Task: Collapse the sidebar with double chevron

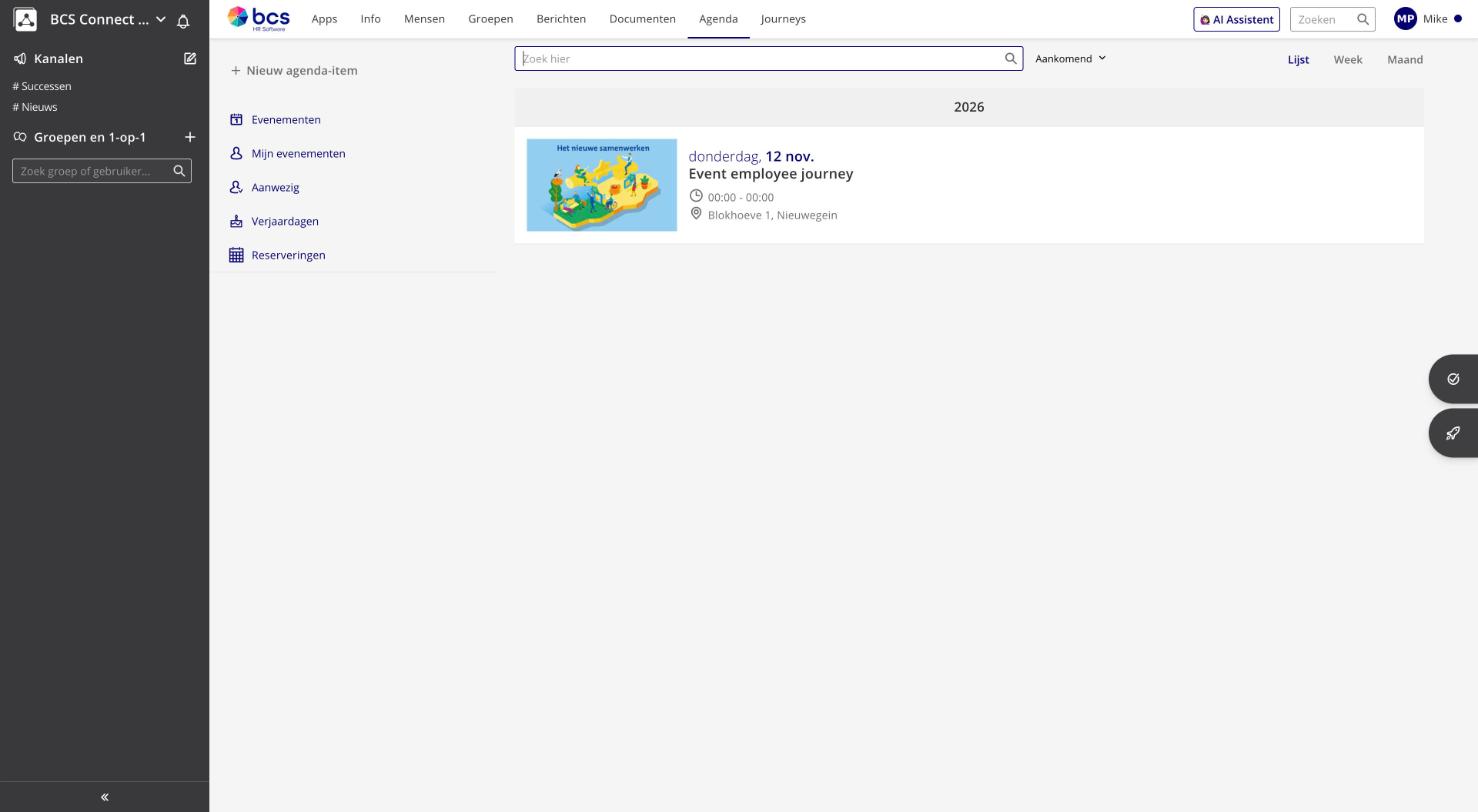Action: click(104, 797)
